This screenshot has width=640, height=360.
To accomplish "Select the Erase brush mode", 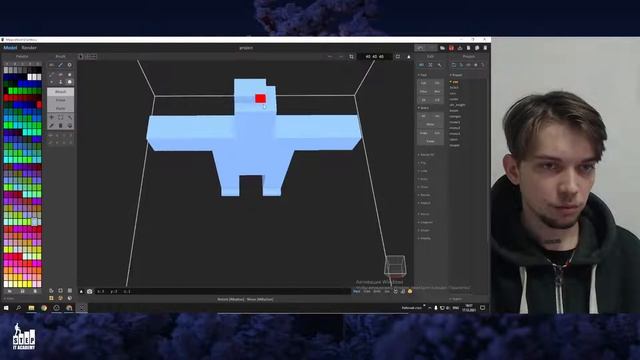I will point(60,100).
